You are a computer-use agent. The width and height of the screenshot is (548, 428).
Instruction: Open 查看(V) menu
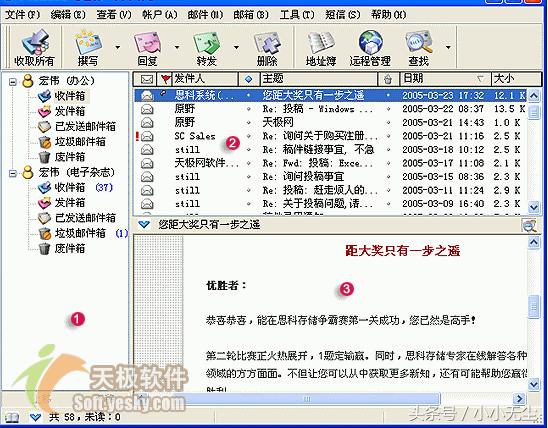114,15
